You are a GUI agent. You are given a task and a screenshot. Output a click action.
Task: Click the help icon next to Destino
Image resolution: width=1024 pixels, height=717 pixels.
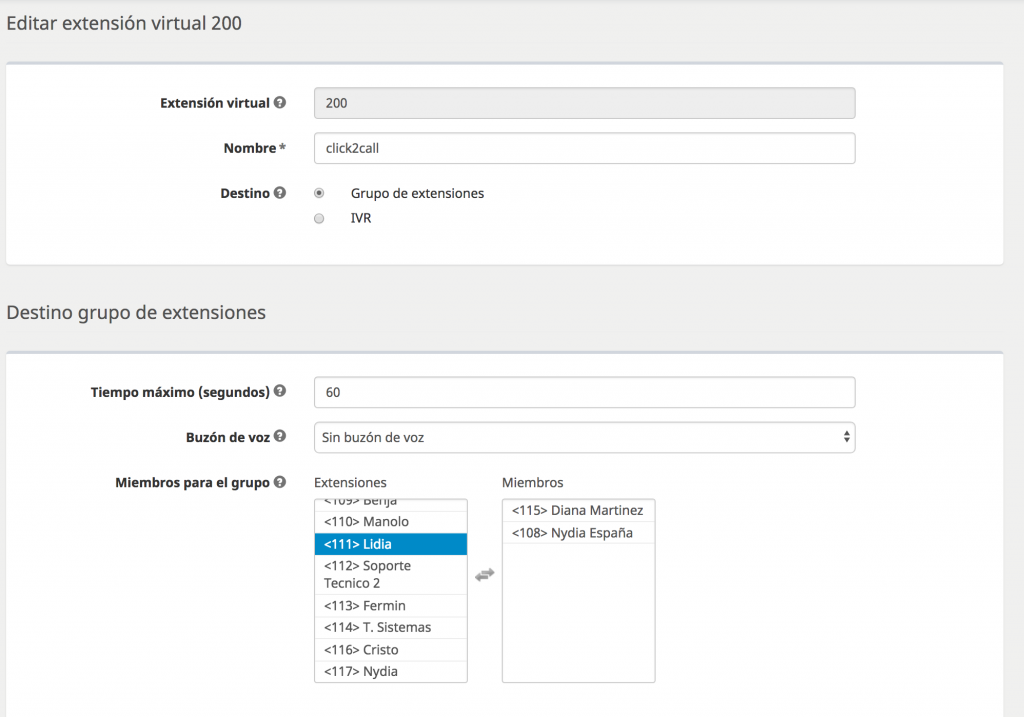[278, 192]
